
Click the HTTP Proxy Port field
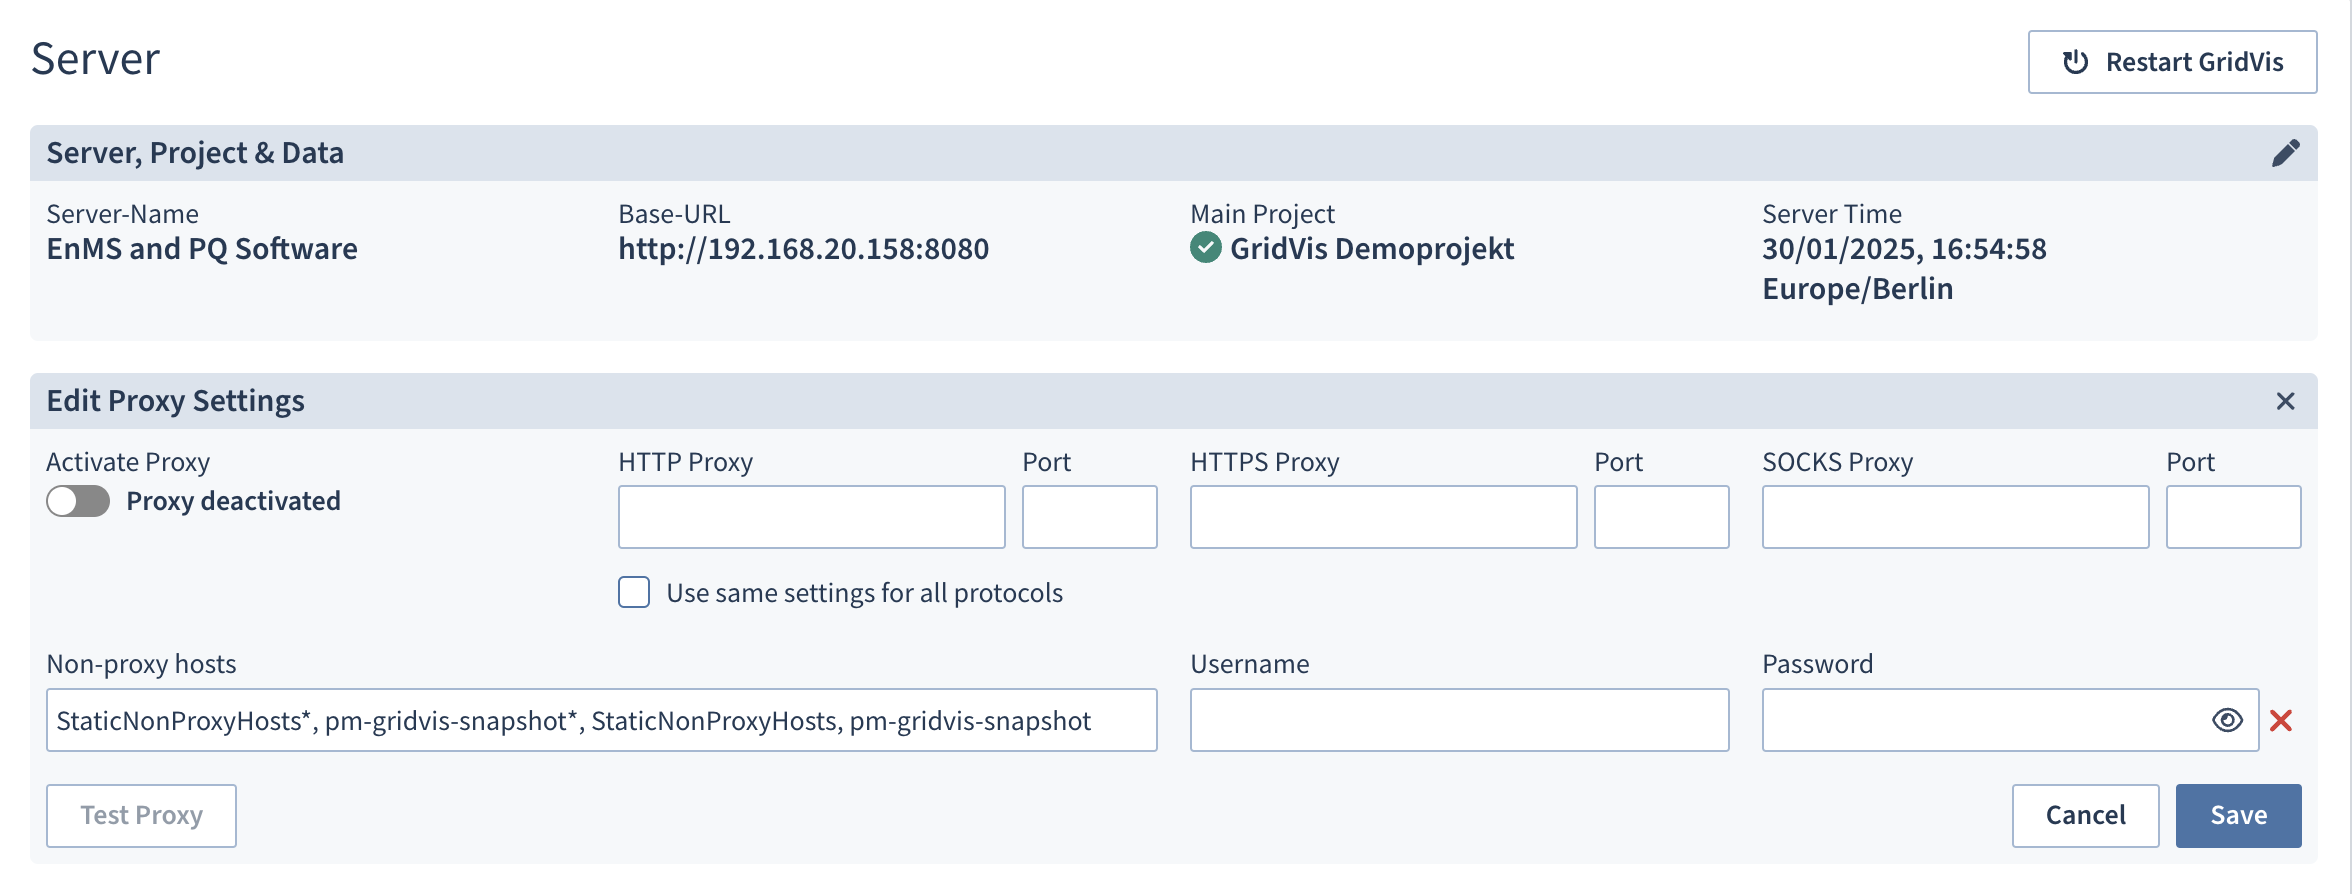1089,517
